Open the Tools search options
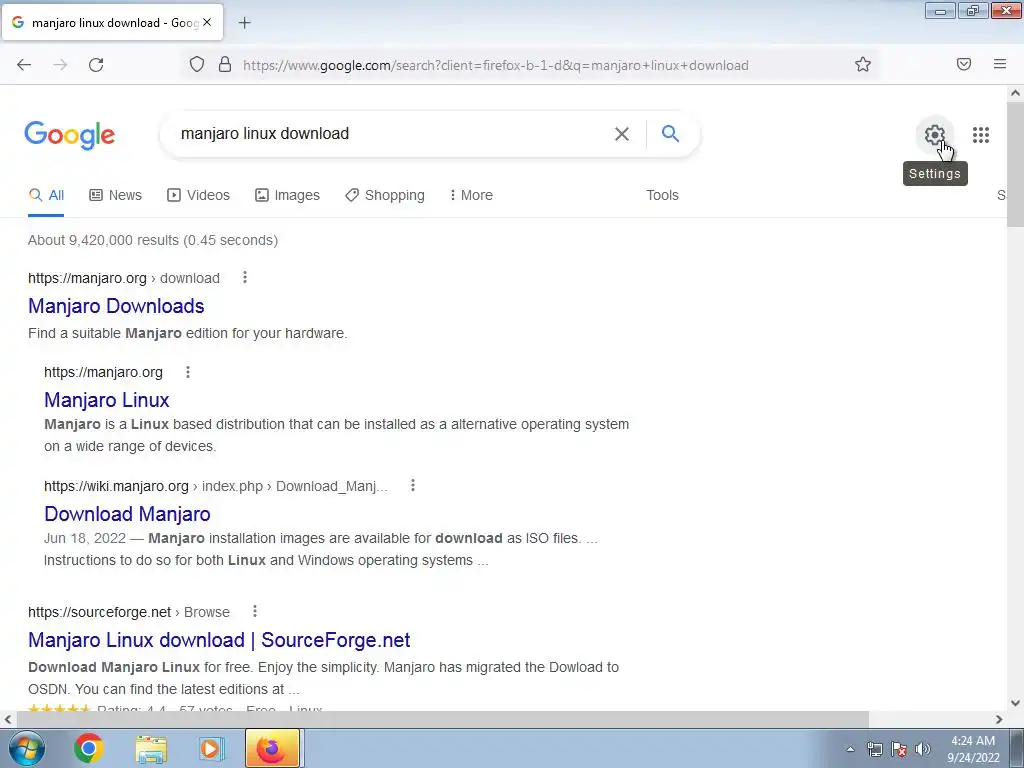This screenshot has width=1024, height=768. 662,195
